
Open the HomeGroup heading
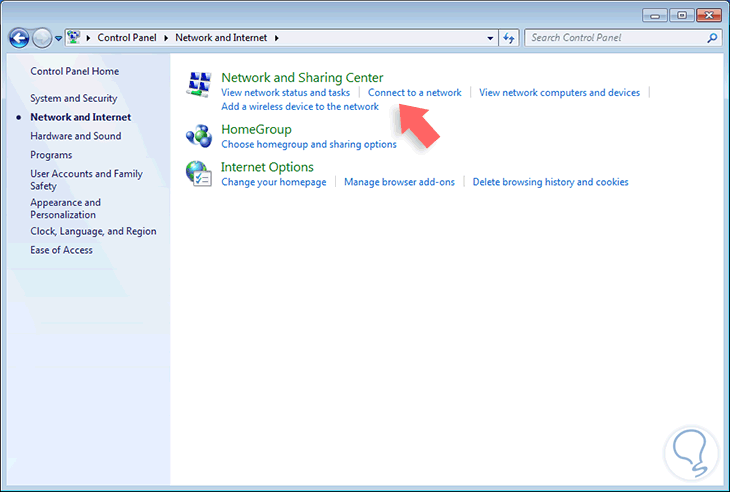click(257, 129)
